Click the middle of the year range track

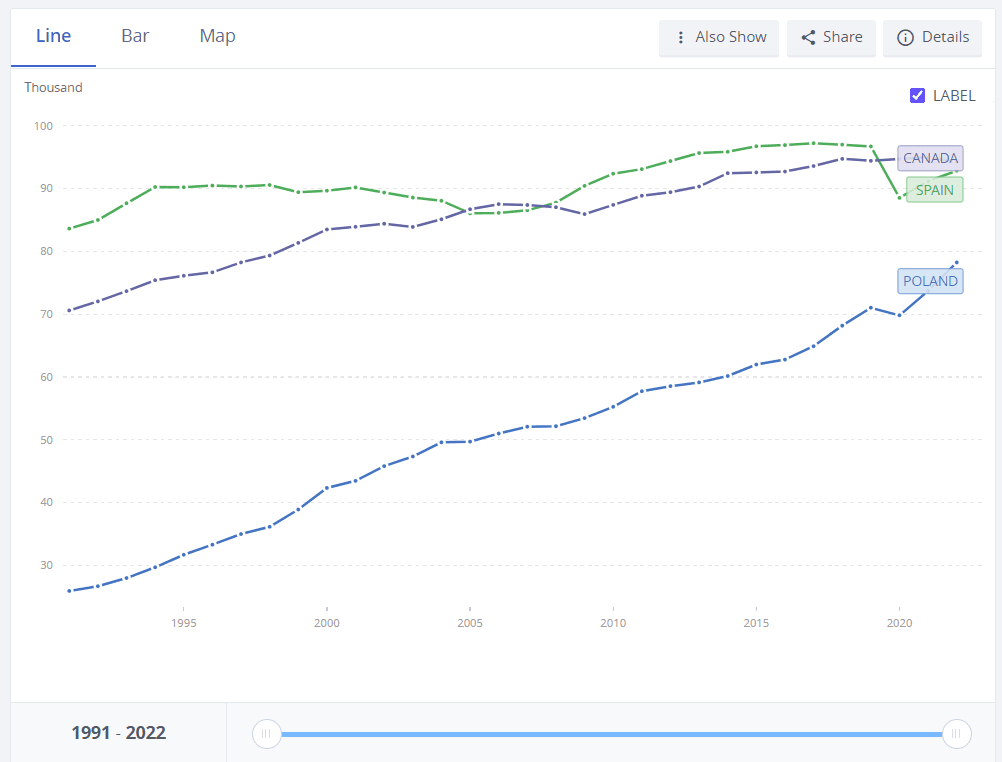pyautogui.click(x=611, y=734)
